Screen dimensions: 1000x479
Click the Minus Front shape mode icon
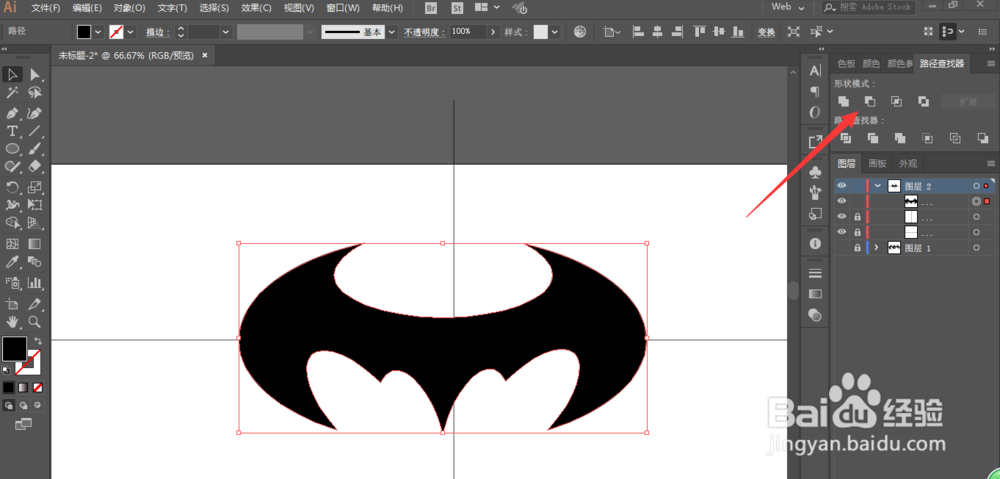(870, 101)
